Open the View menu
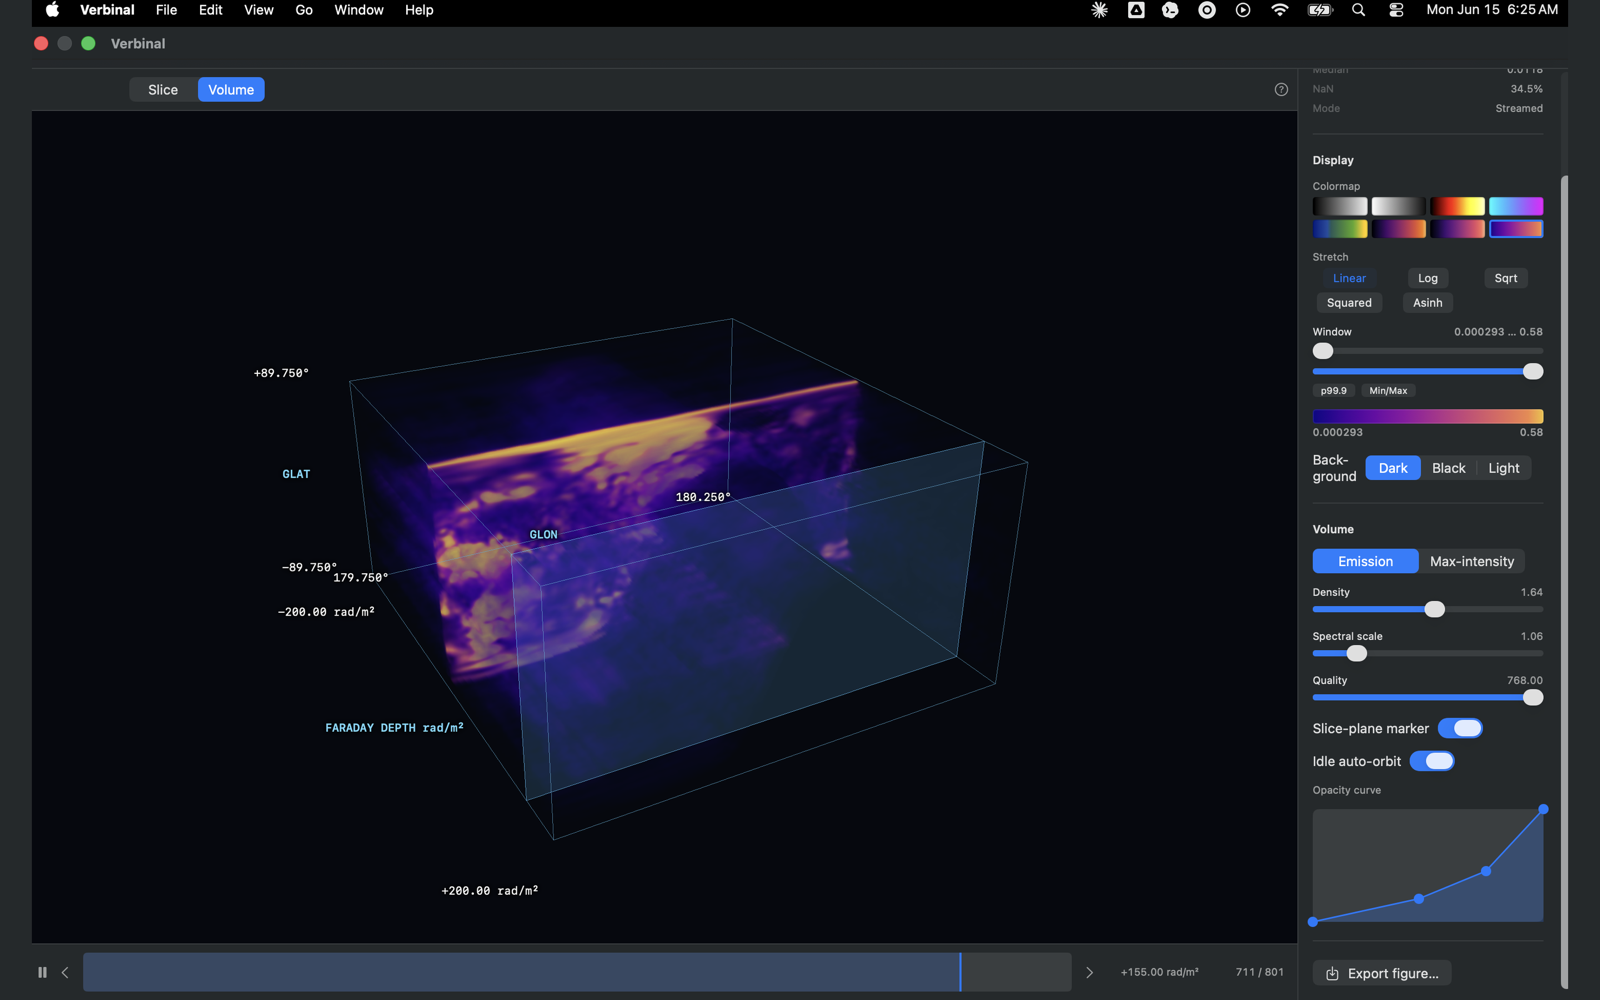 pyautogui.click(x=258, y=10)
